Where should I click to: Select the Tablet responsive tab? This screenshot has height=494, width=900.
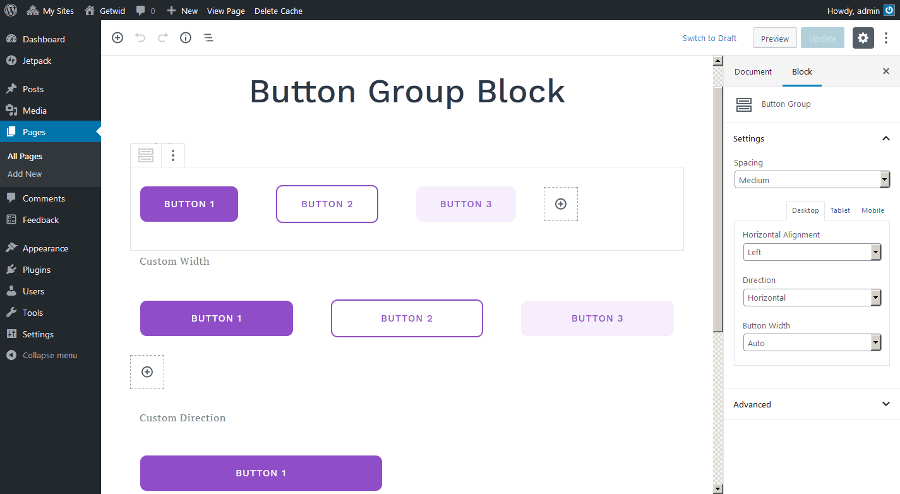[840, 211]
